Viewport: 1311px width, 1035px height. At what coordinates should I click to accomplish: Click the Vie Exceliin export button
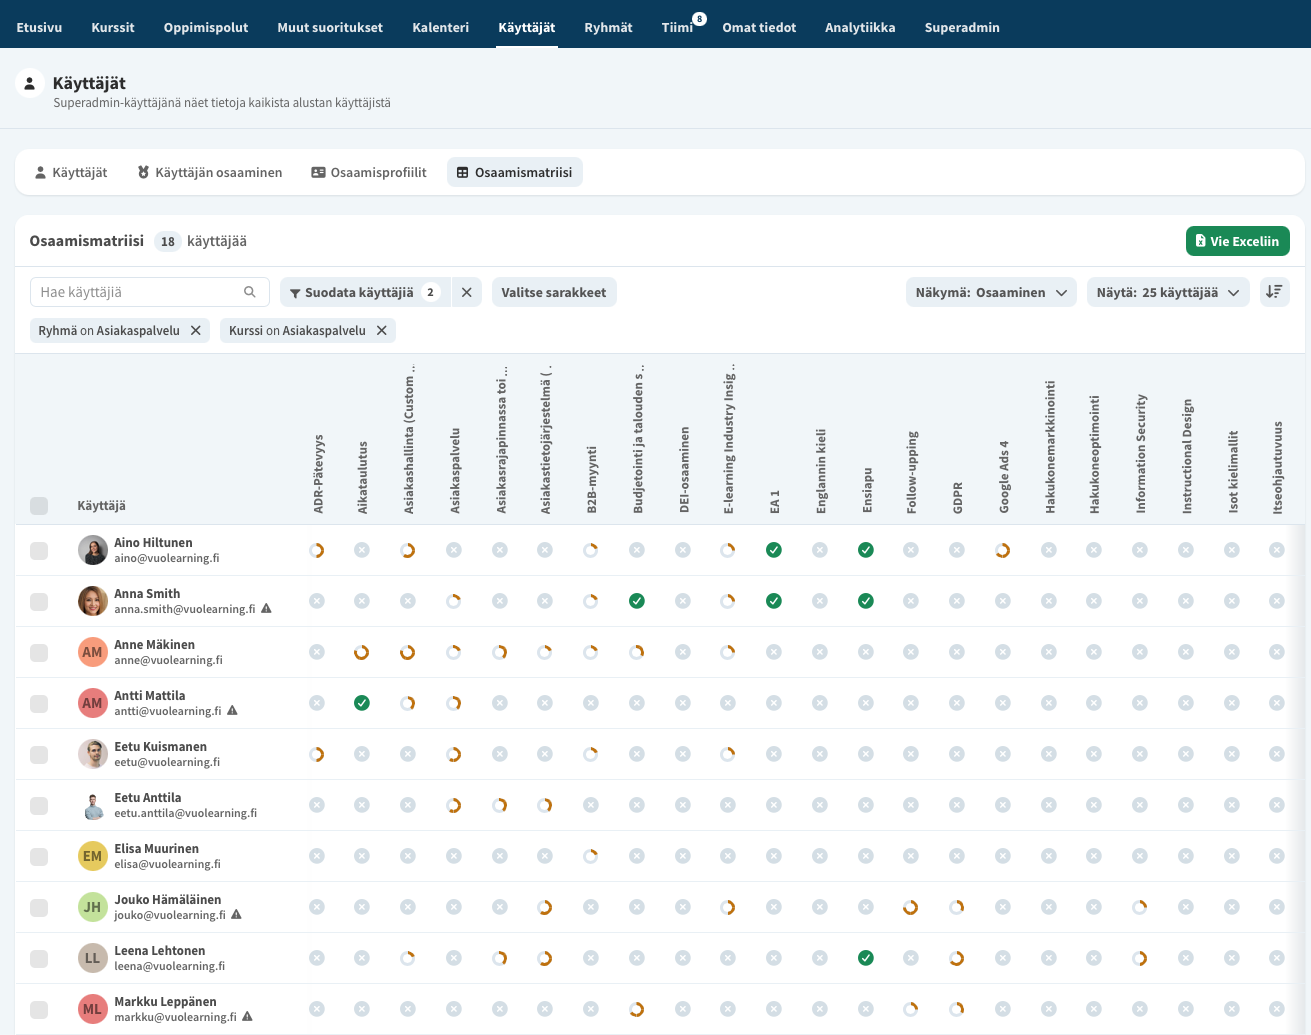1238,241
